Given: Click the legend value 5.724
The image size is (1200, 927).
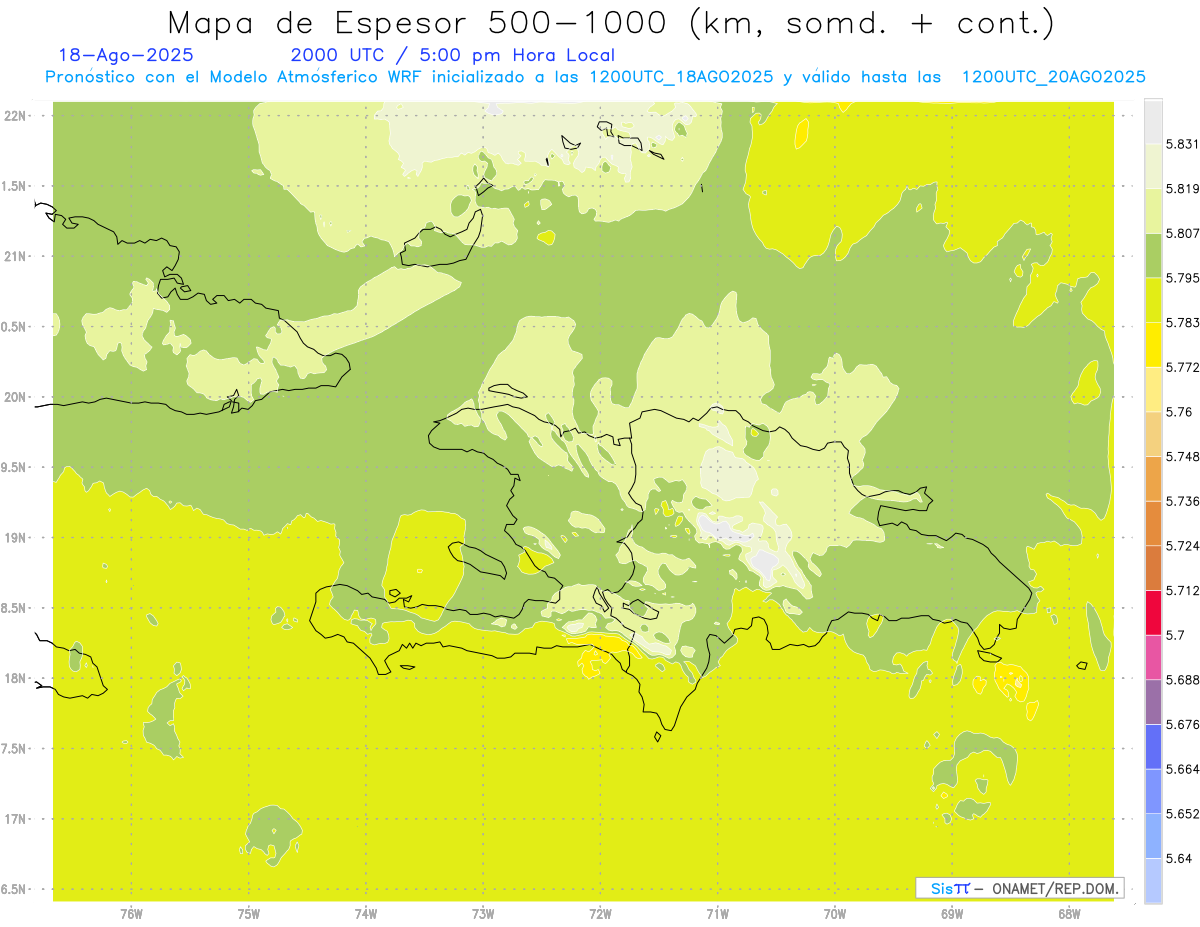Looking at the screenshot, I should point(1183,546).
